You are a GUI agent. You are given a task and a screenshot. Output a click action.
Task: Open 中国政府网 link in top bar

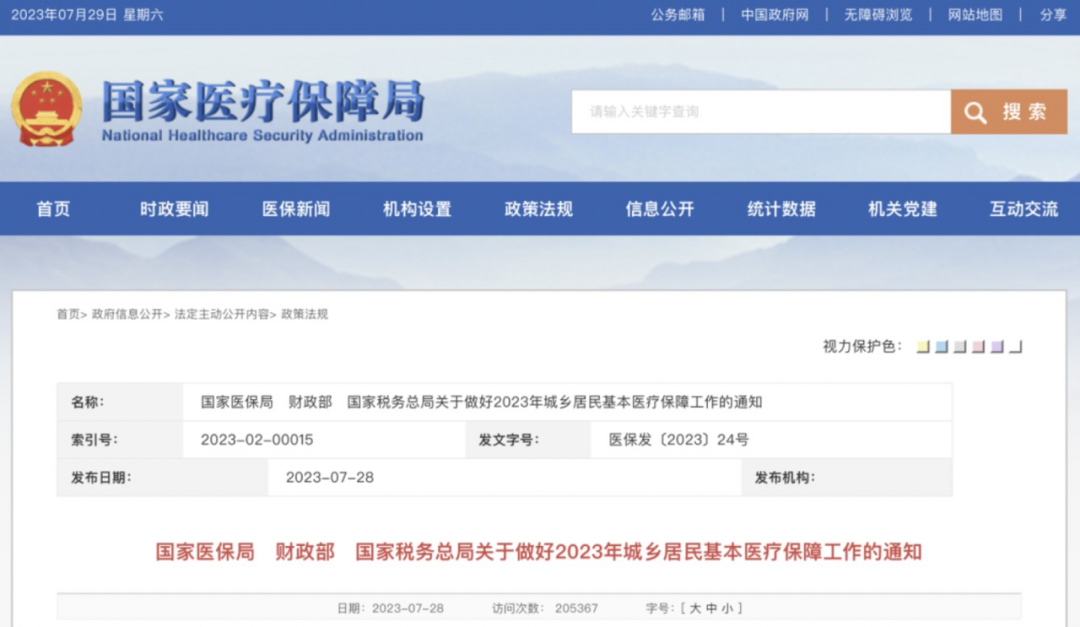click(x=775, y=15)
